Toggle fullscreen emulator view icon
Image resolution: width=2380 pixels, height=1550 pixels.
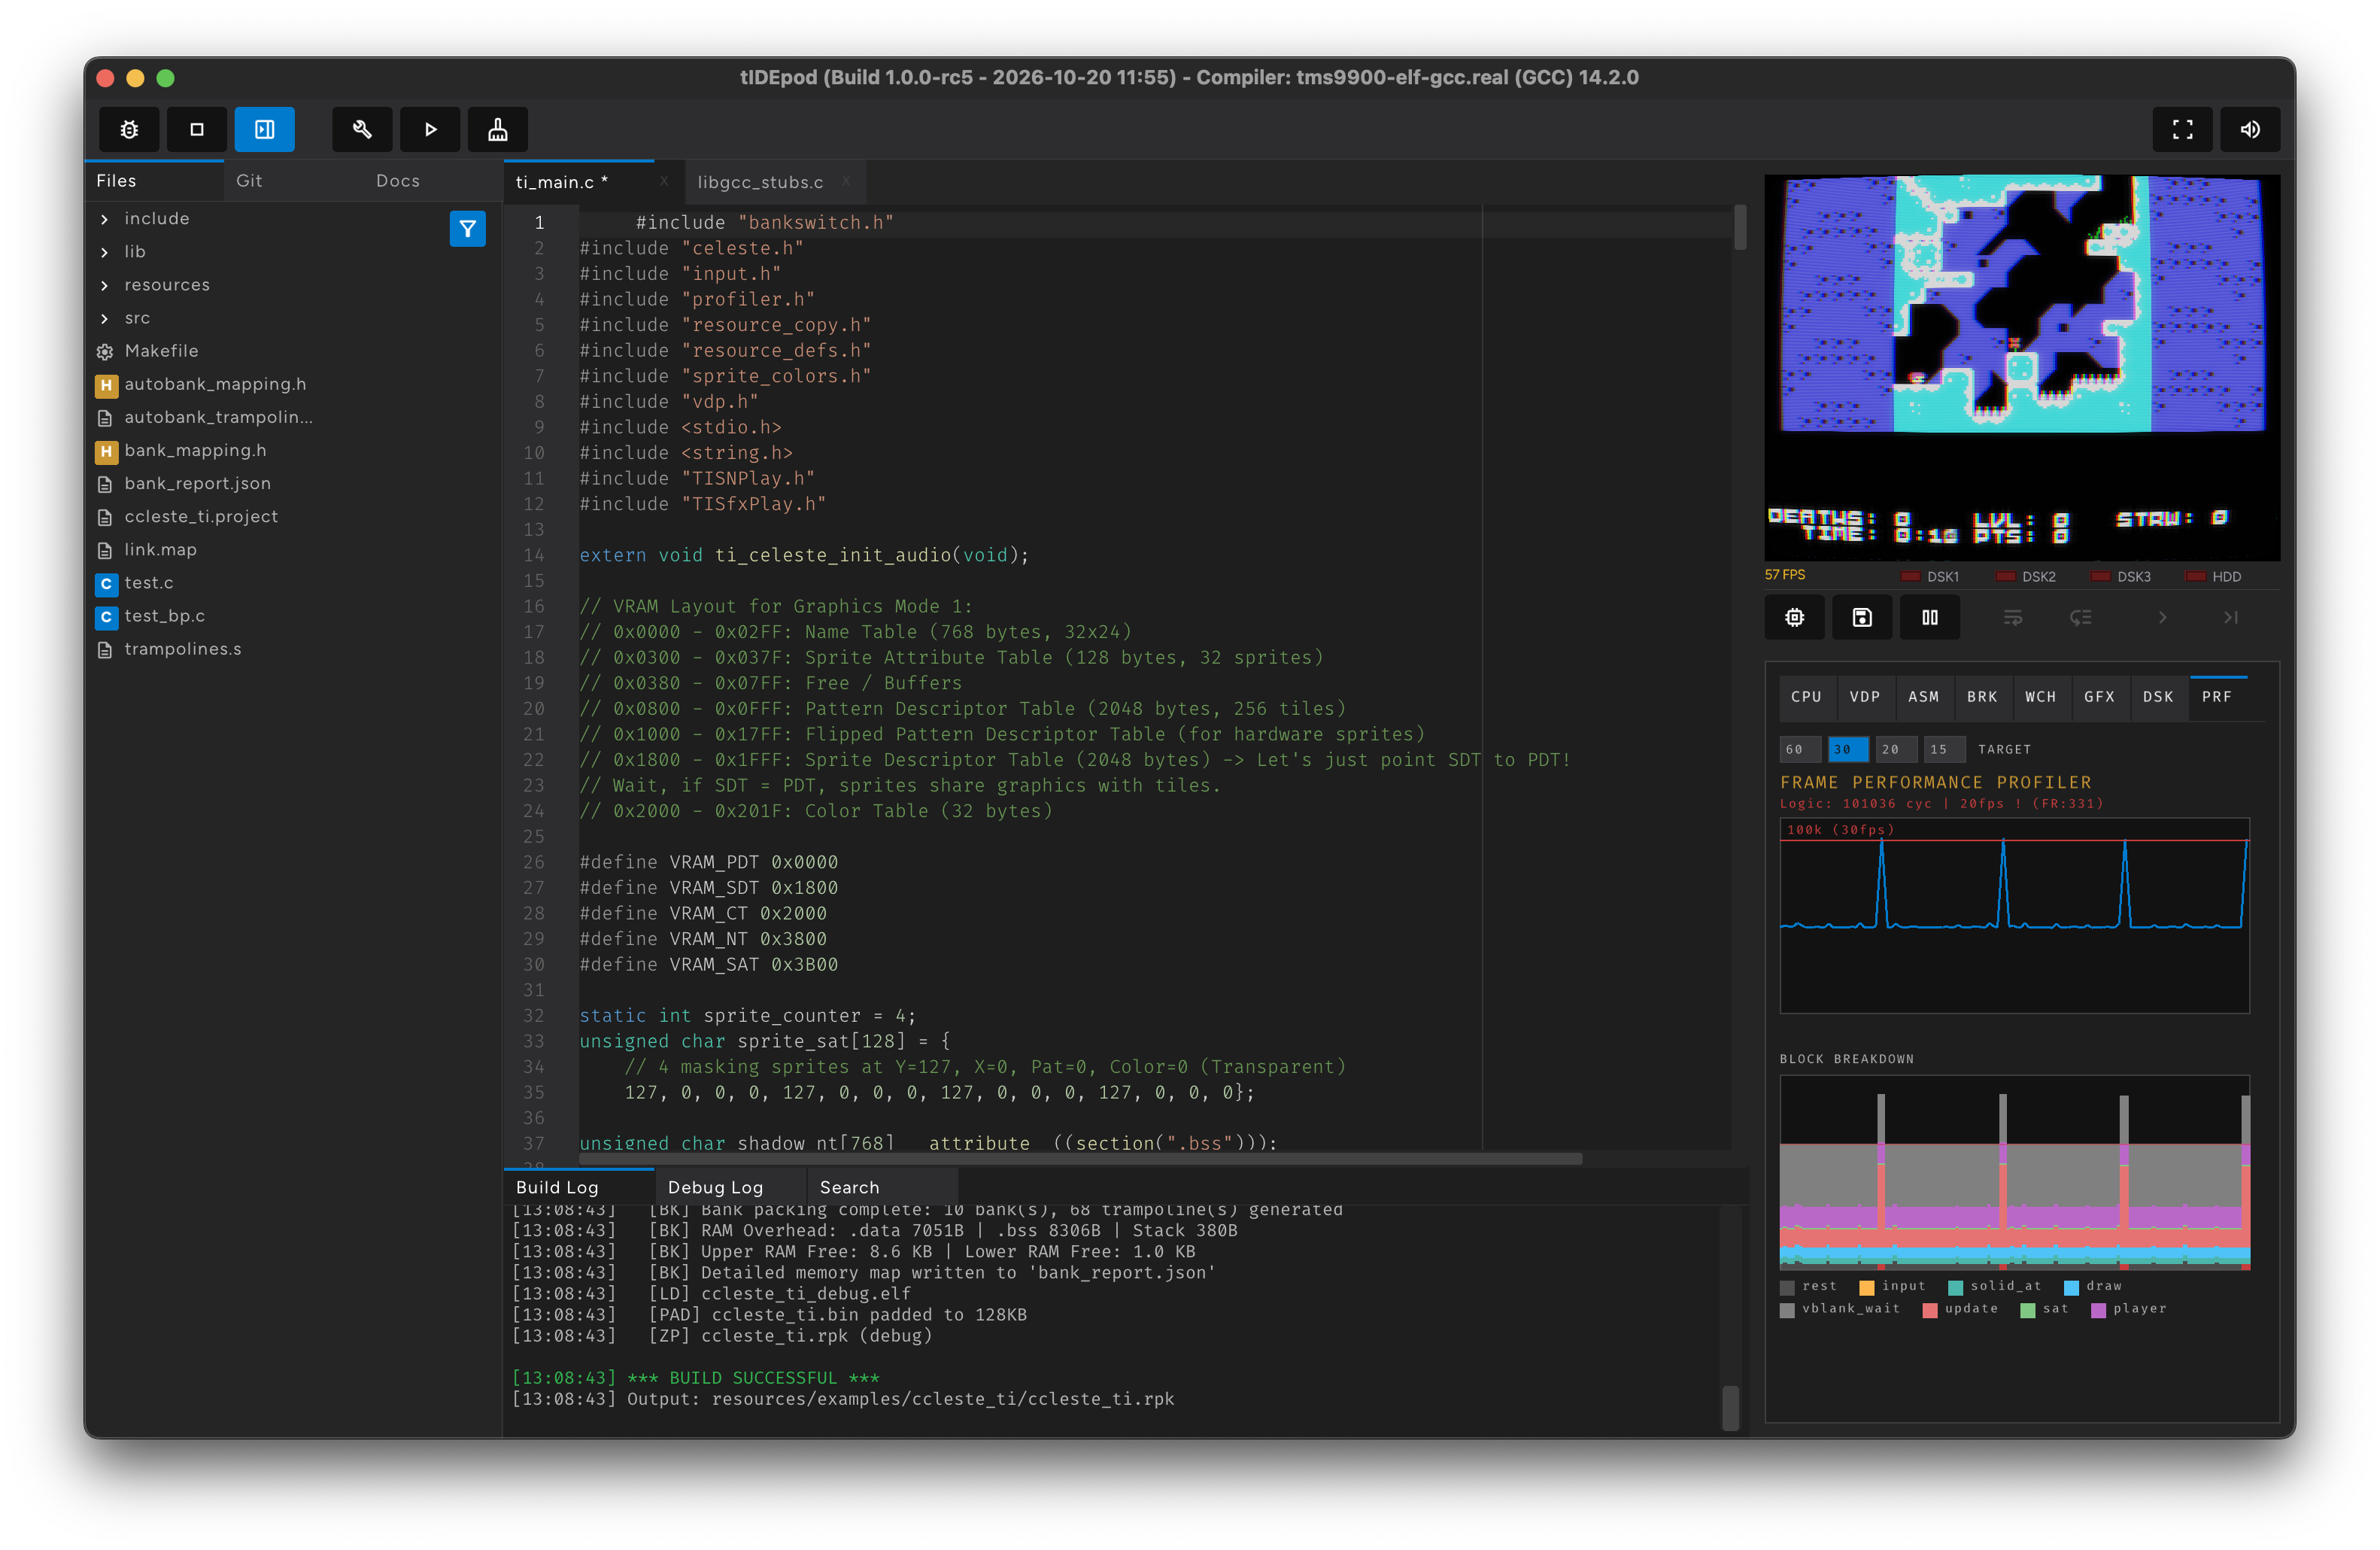(2183, 129)
